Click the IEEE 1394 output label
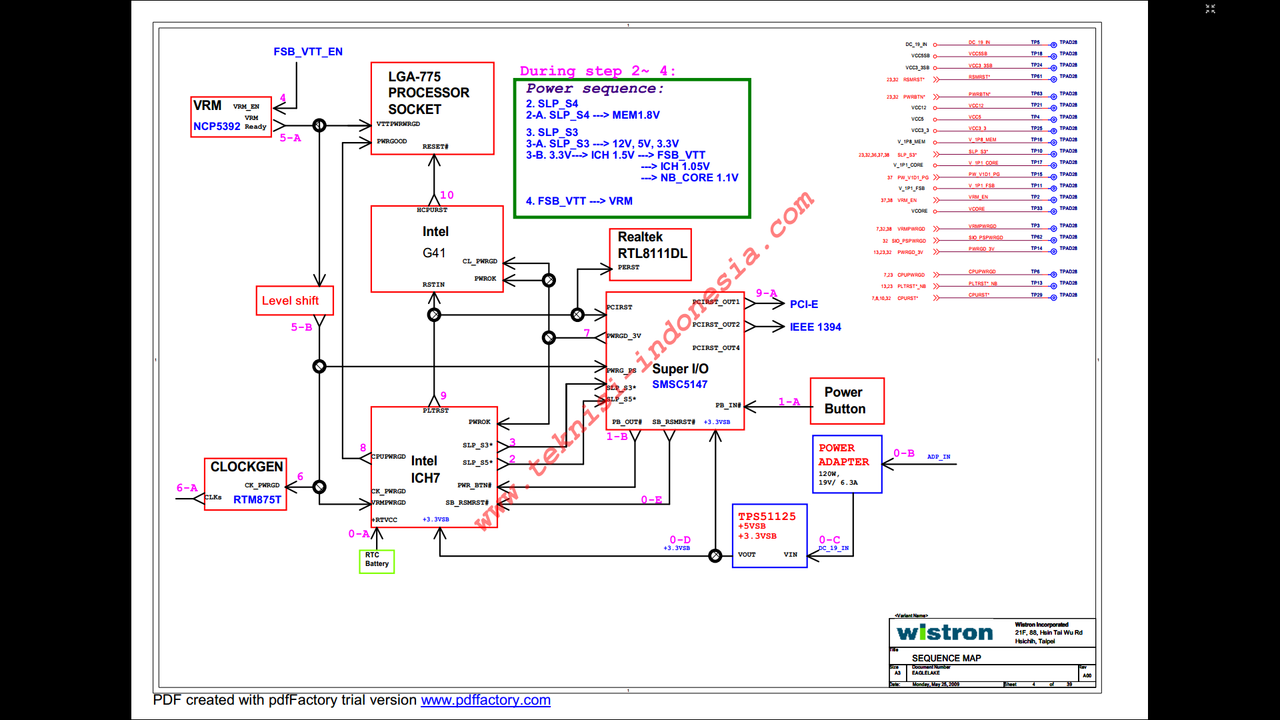Image resolution: width=1280 pixels, height=720 pixels. click(815, 327)
